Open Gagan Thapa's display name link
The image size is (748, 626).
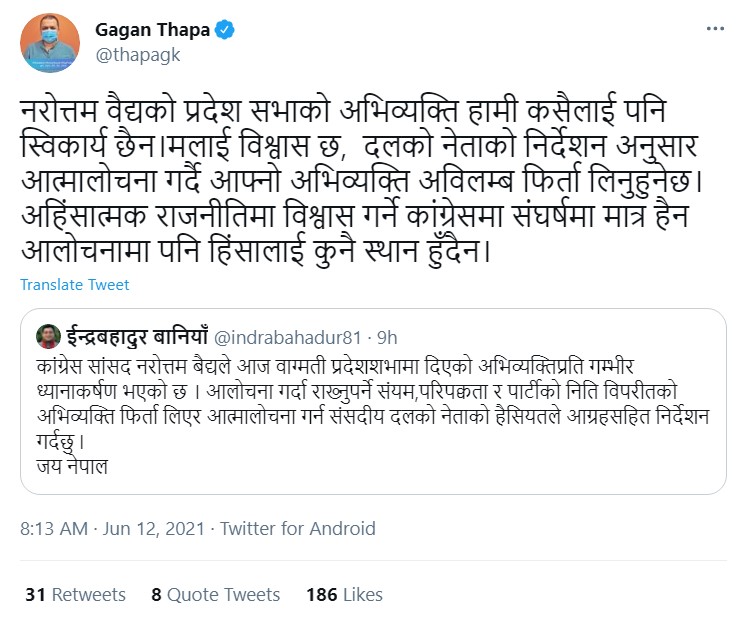coord(152,30)
